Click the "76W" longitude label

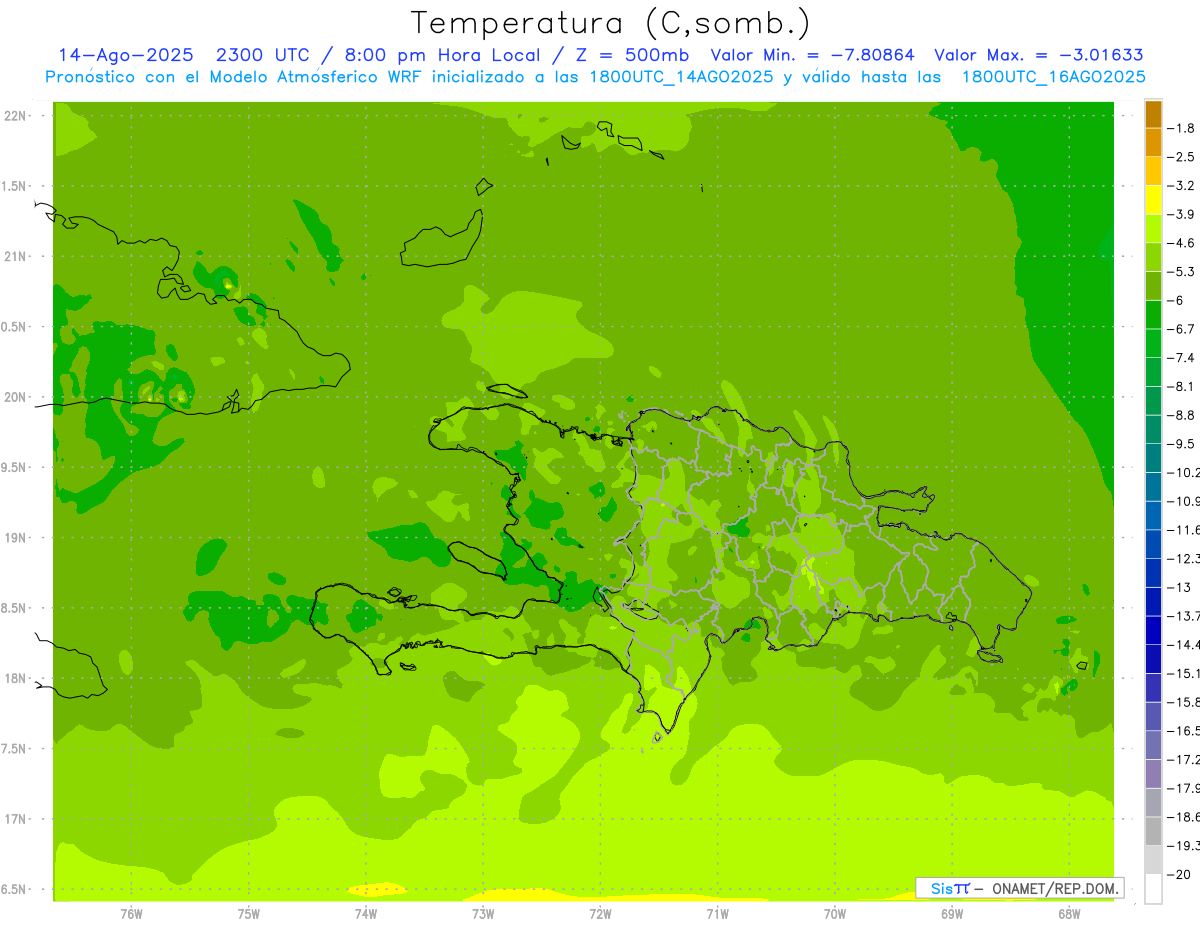(131, 913)
